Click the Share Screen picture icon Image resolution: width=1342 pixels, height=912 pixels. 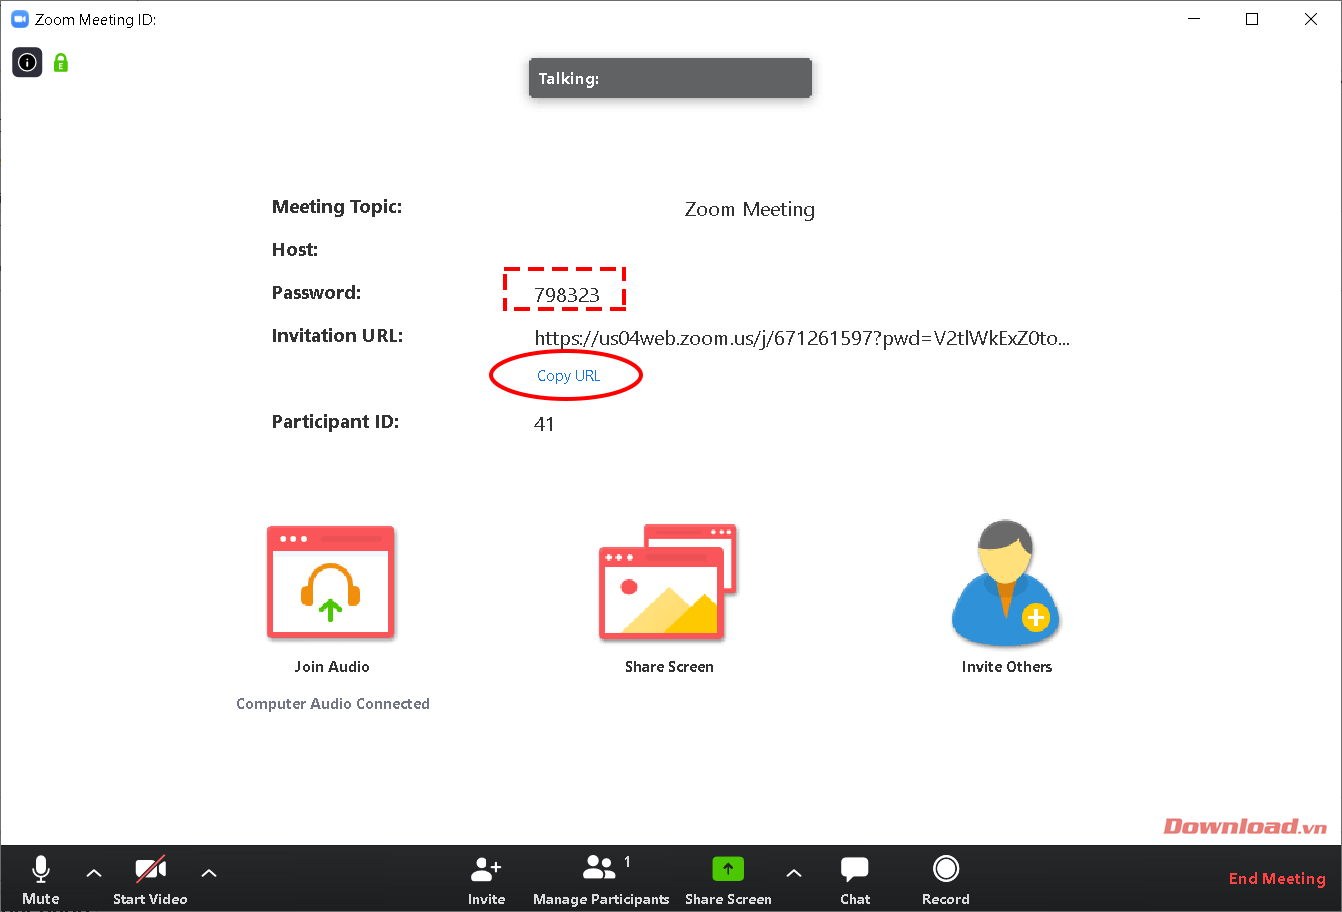(x=668, y=582)
